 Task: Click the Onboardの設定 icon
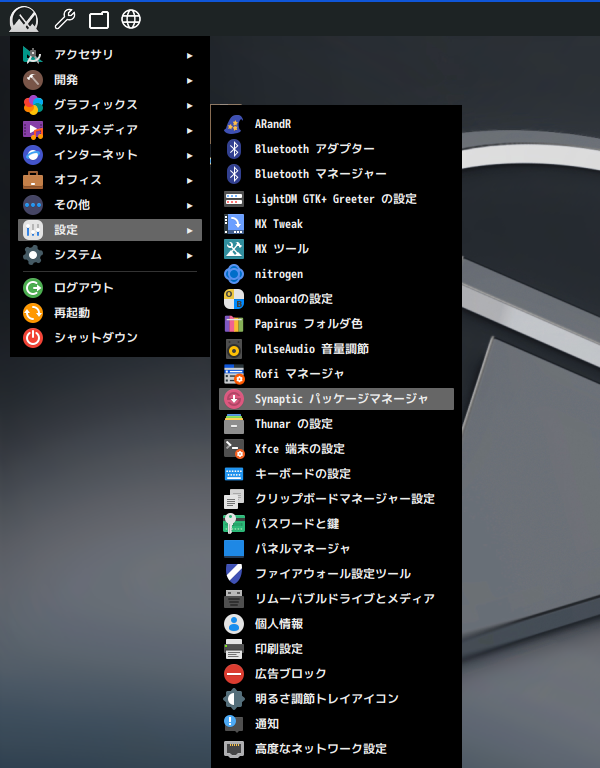click(234, 299)
